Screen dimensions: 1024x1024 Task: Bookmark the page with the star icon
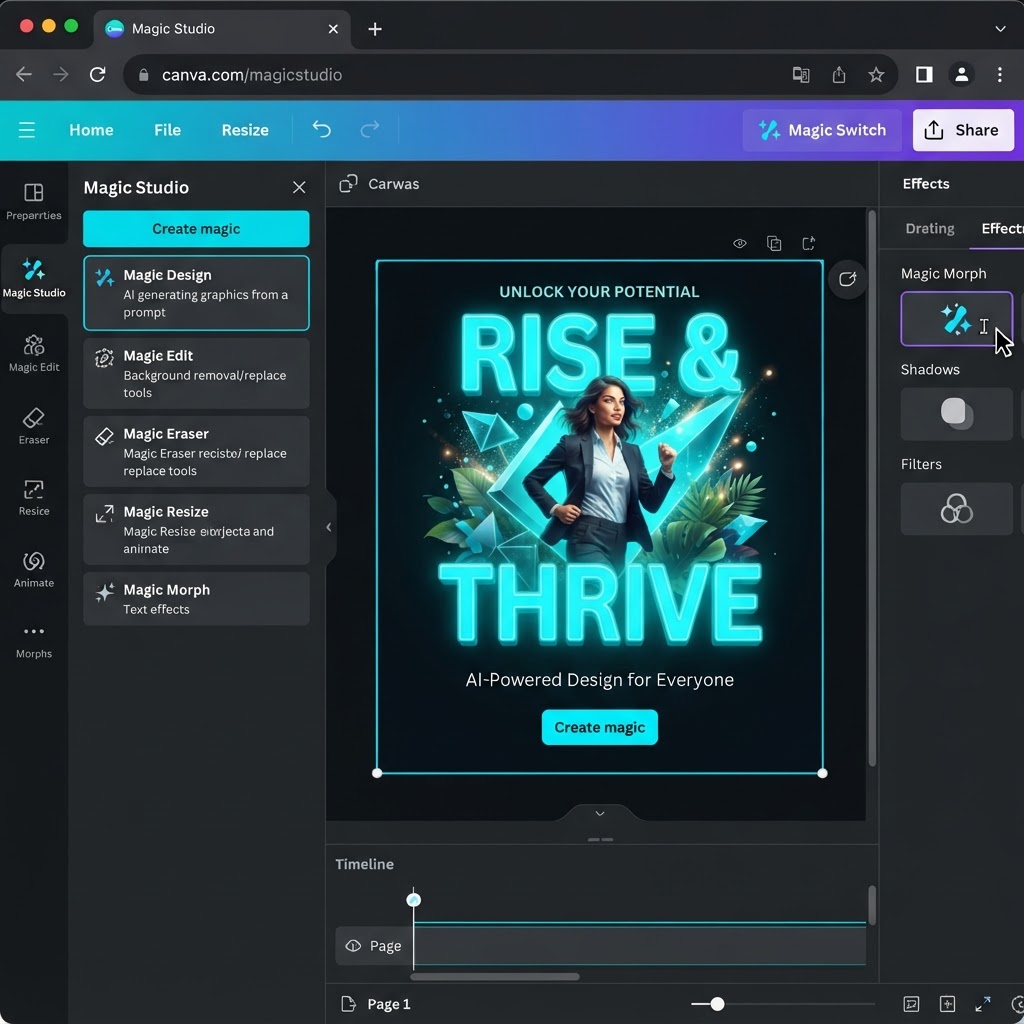tap(876, 74)
